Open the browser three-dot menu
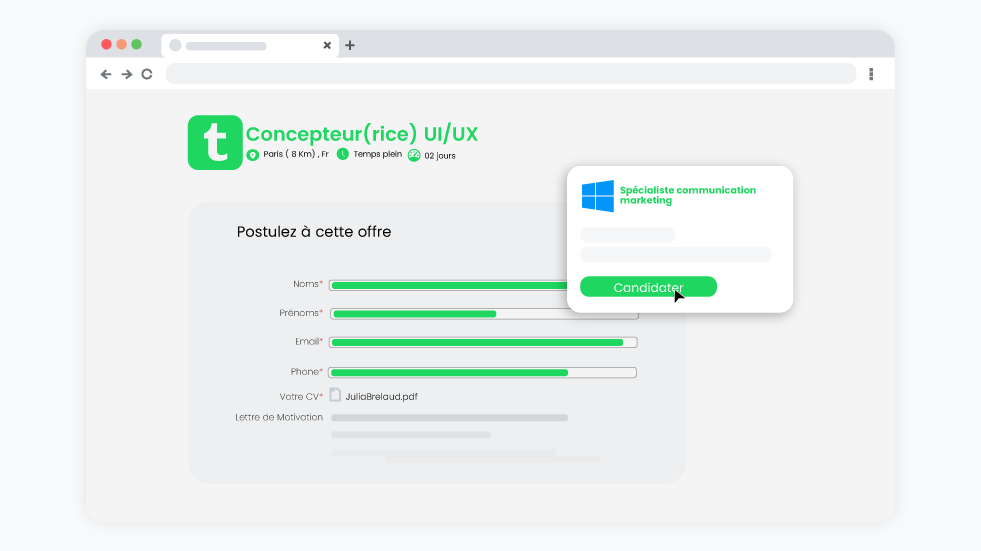This screenshot has width=981, height=551. 871,74
